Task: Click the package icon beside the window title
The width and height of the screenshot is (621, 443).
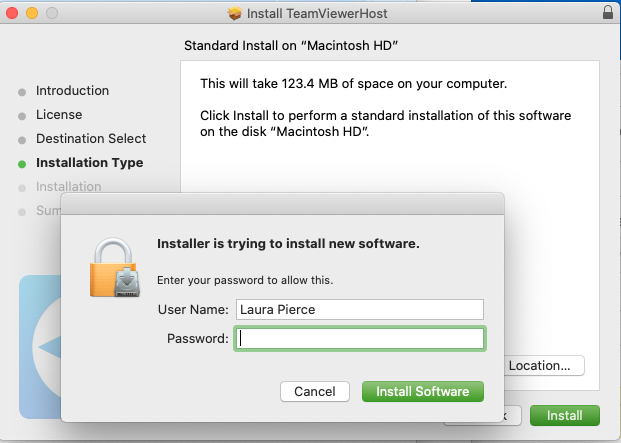Action: [x=234, y=13]
